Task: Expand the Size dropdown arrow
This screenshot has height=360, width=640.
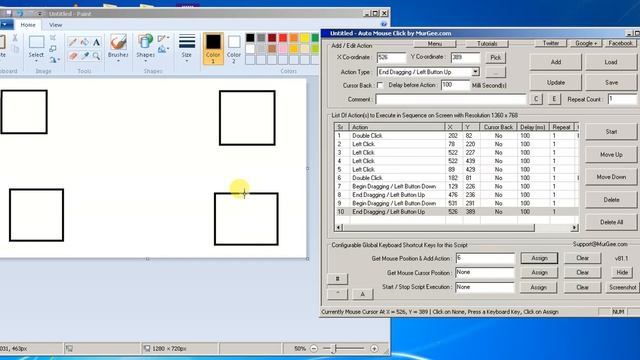Action: (187, 61)
